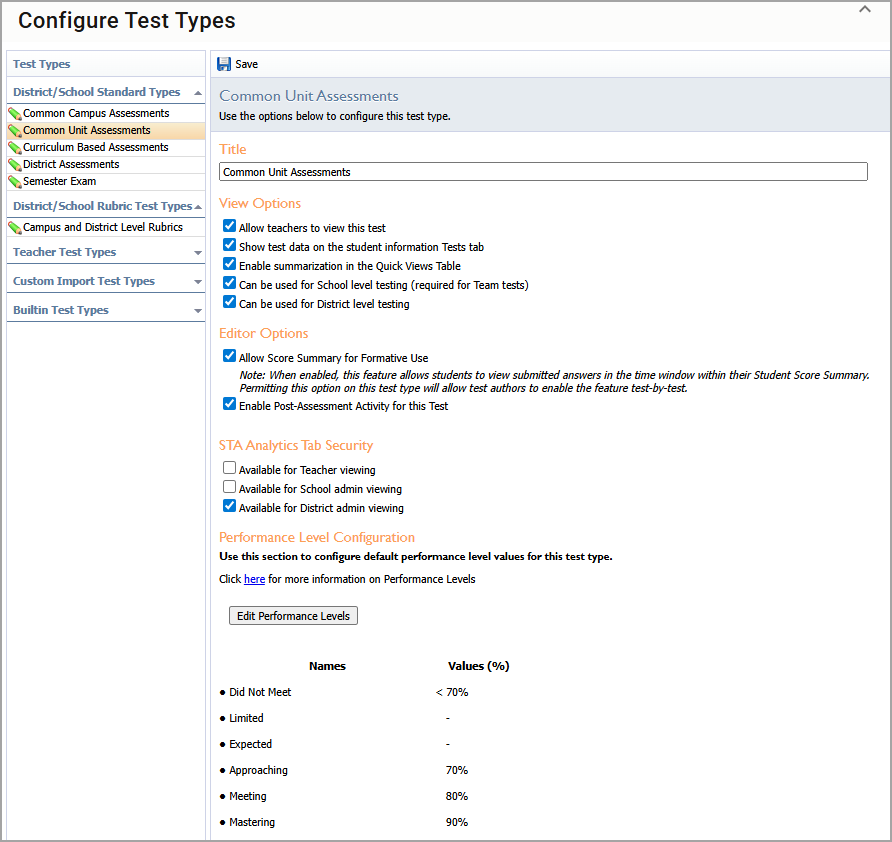Open District Assessments test type
Viewport: 892px width, 842px height.
point(71,164)
